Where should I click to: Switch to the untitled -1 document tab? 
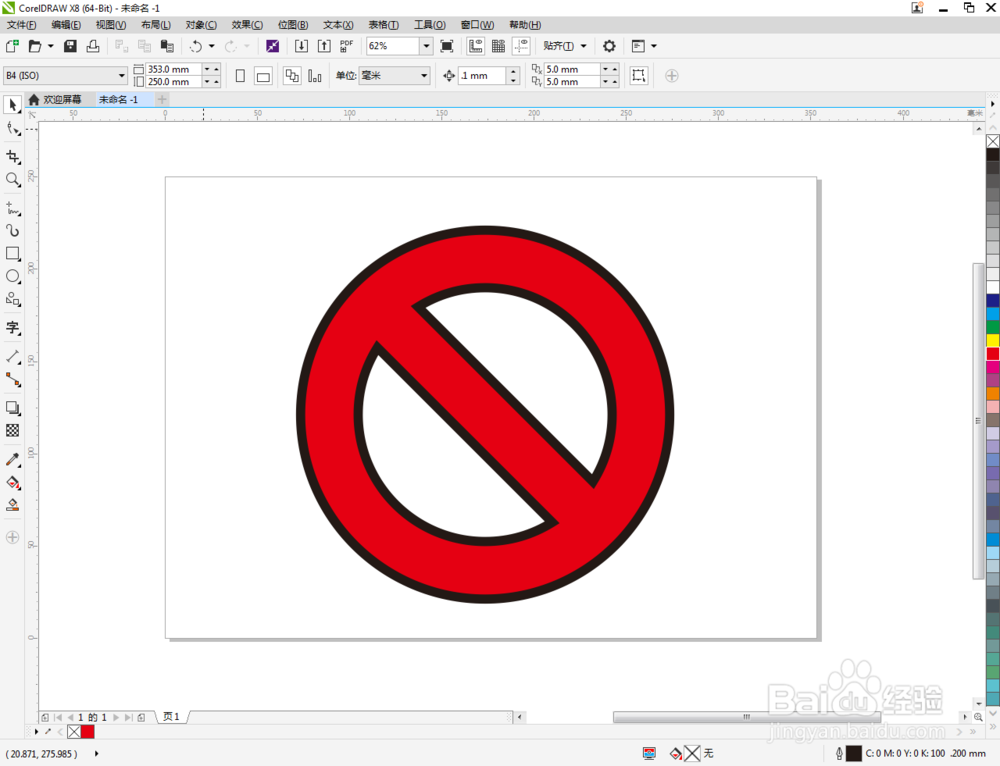(x=119, y=99)
